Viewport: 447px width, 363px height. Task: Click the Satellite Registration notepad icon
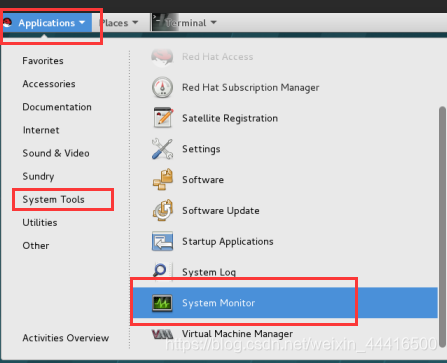pos(163,118)
